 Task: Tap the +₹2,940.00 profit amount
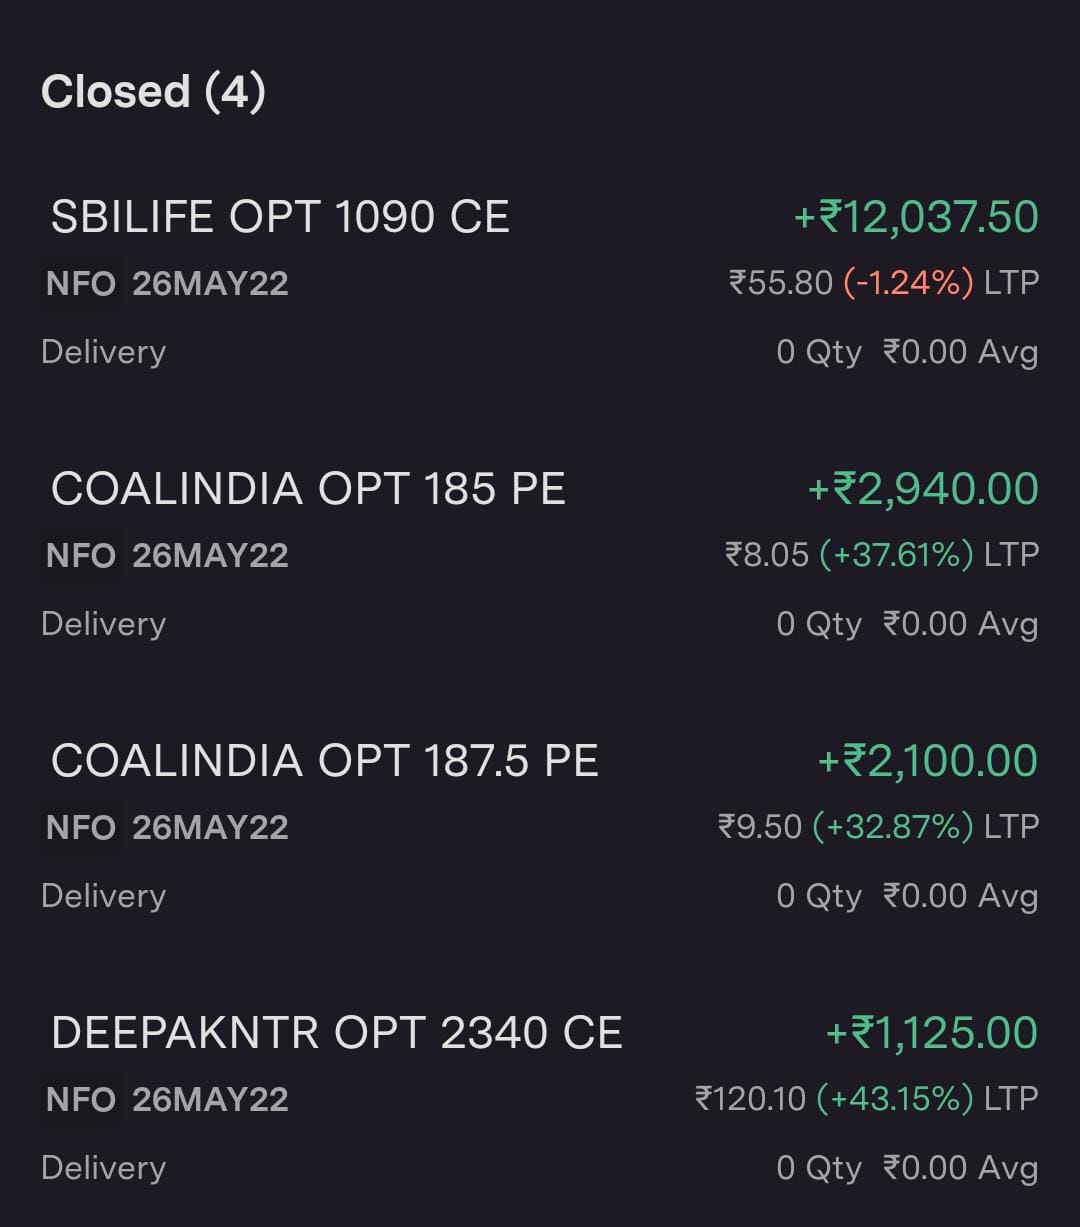[x=923, y=489]
